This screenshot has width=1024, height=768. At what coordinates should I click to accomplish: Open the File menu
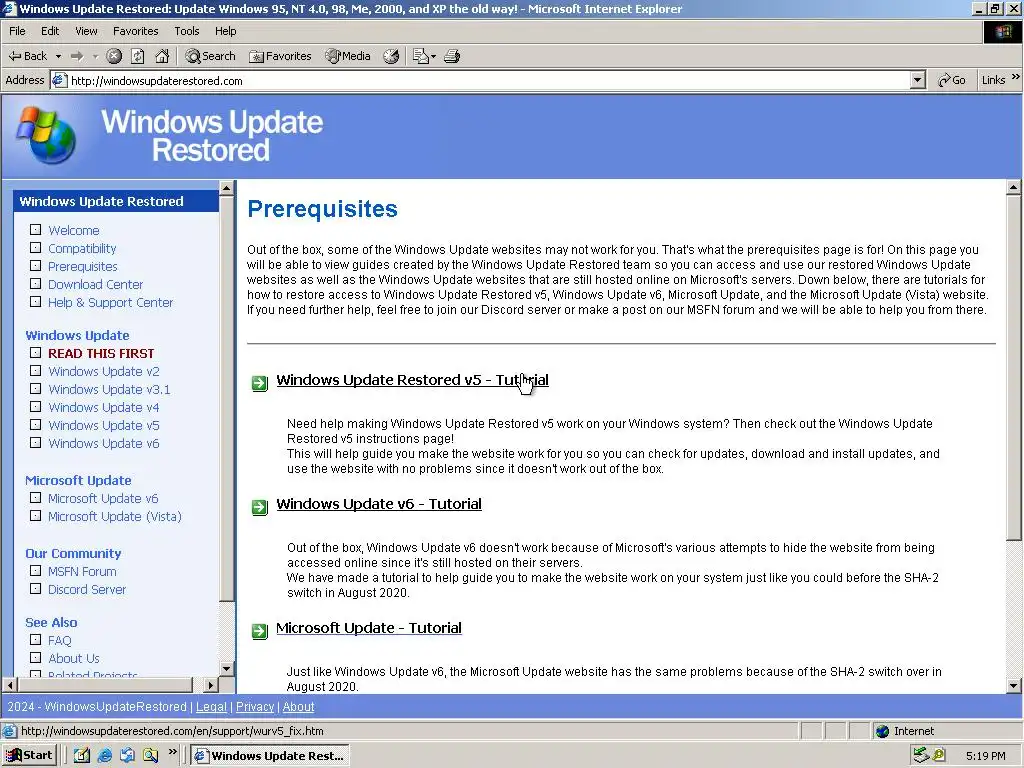pos(17,31)
